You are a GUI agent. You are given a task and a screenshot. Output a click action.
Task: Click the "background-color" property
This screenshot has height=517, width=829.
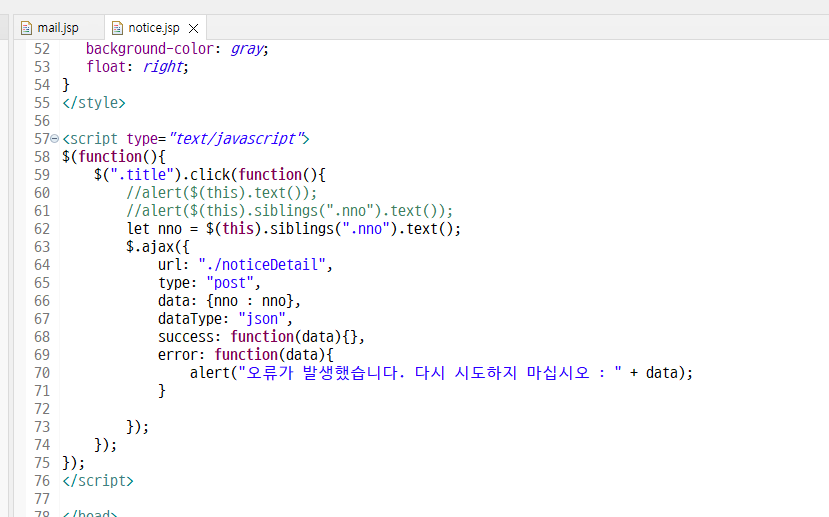150,49
